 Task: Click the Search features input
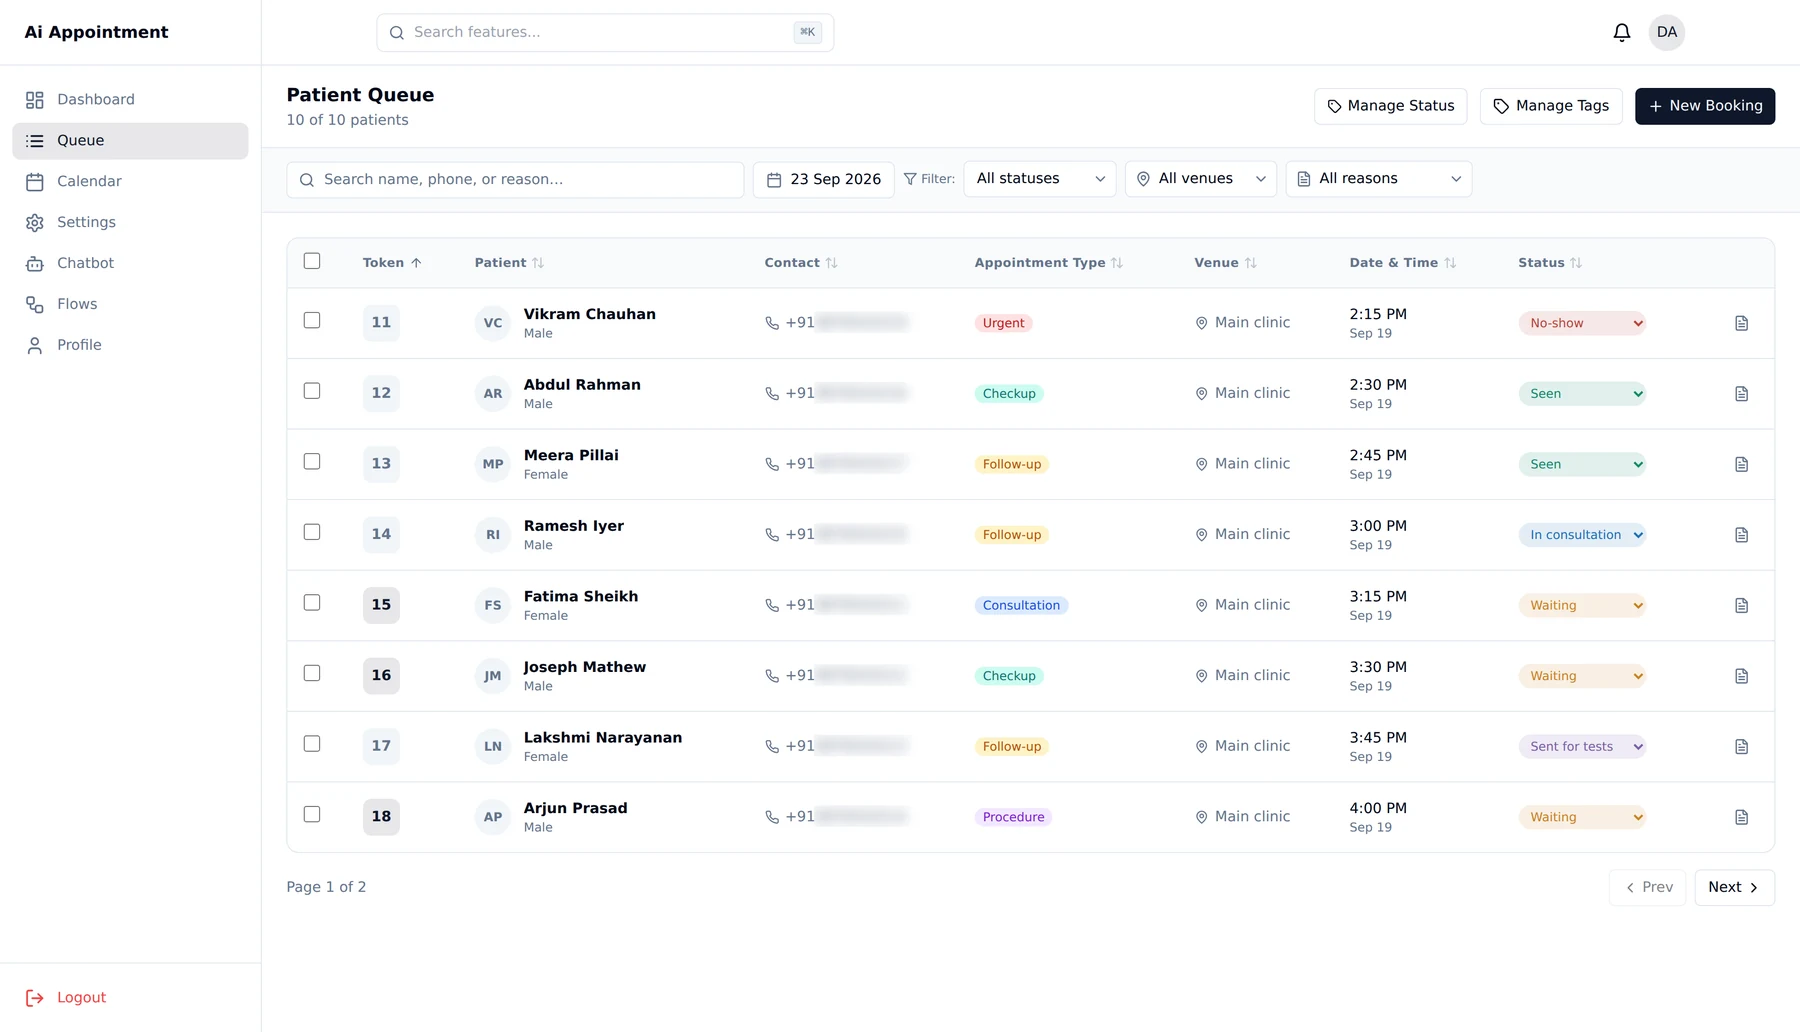[x=605, y=33]
